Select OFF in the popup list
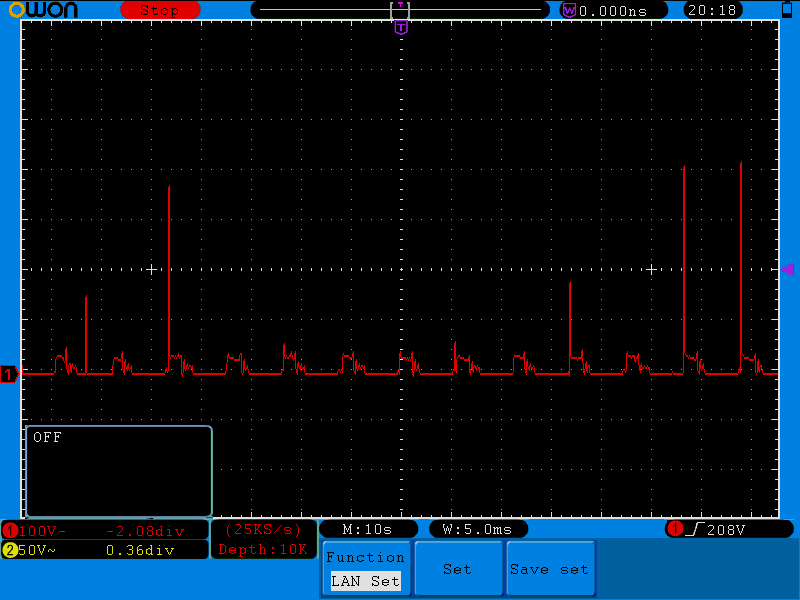 (x=47, y=437)
